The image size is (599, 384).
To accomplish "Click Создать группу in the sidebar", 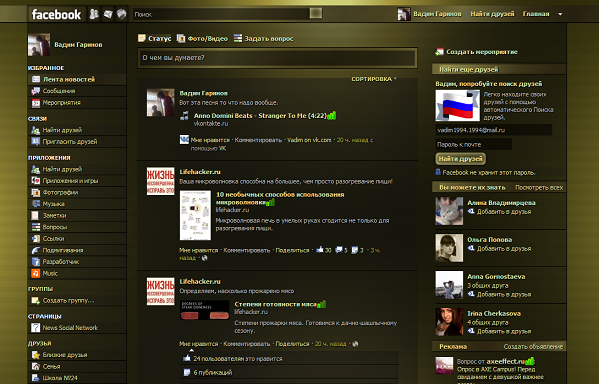I will pos(77,300).
